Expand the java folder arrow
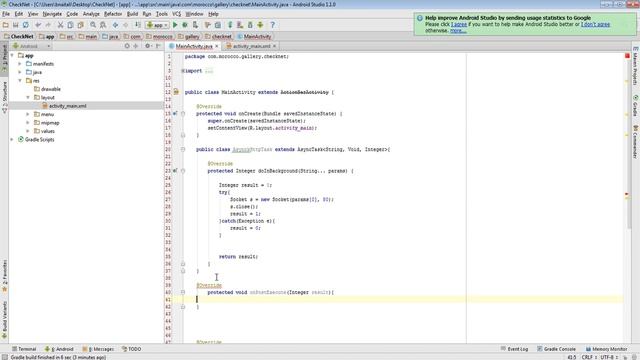 [20, 72]
